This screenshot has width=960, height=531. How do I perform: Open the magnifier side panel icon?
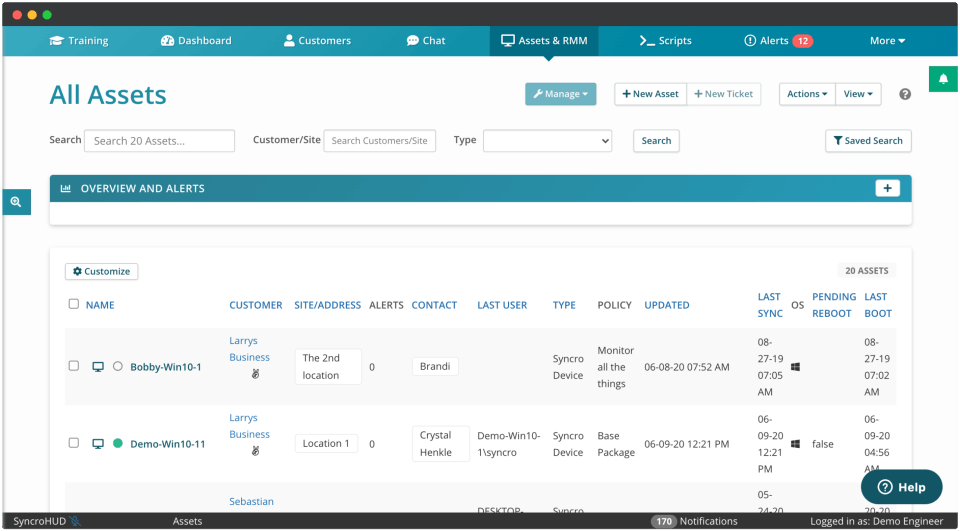16,202
